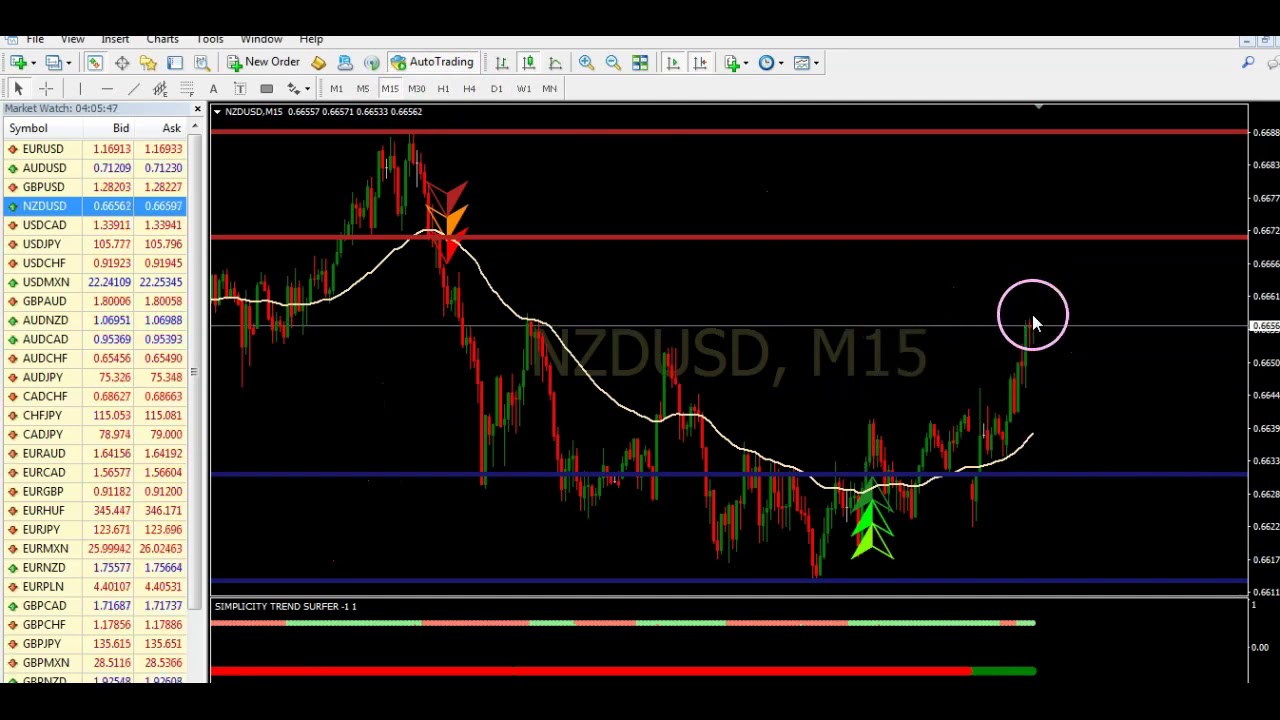Select the trendline drawing tool
This screenshot has width=1280, height=720.
tap(134, 89)
